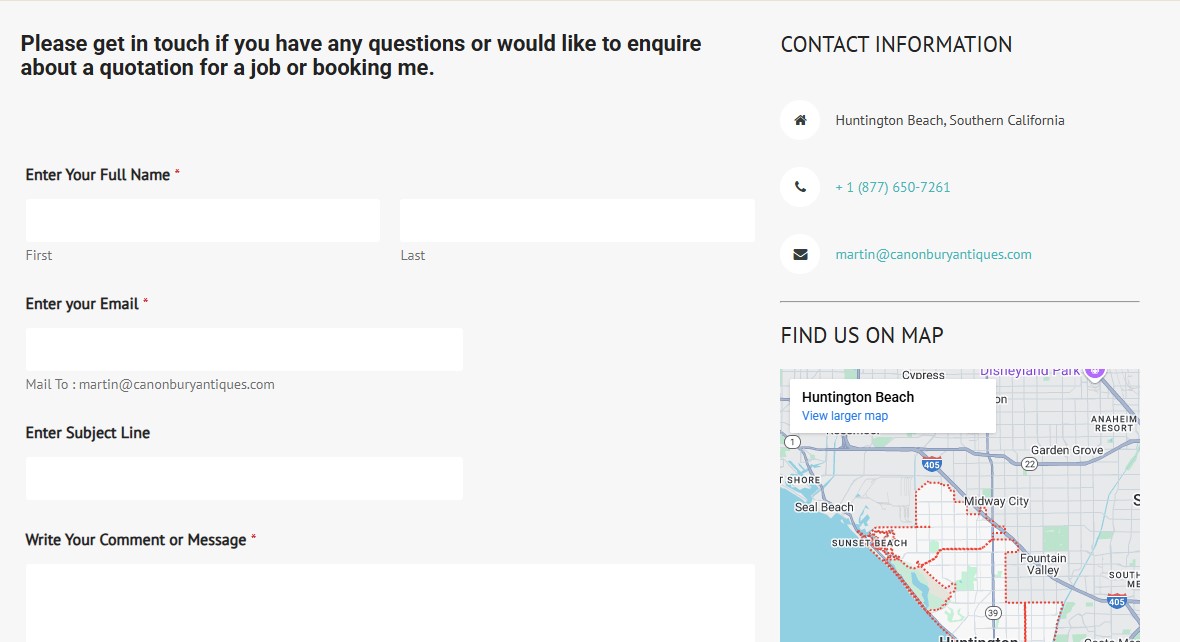Viewport: 1180px width, 642px height.
Task: Open the martin@canonburyantiques.com email link
Action: coord(933,254)
